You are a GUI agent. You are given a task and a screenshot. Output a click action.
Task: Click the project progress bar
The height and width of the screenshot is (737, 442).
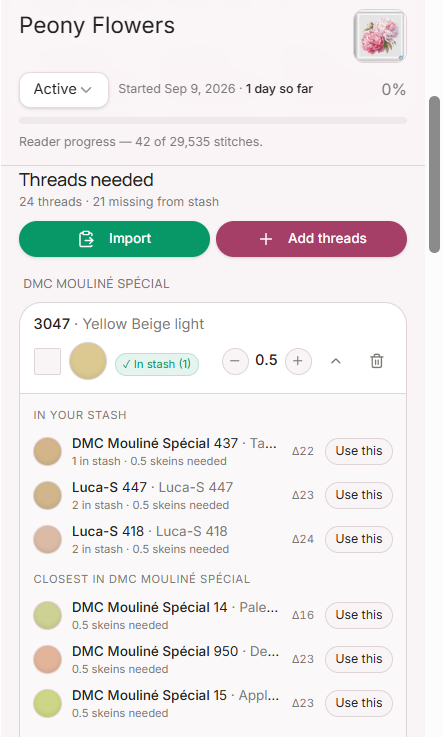tap(213, 120)
